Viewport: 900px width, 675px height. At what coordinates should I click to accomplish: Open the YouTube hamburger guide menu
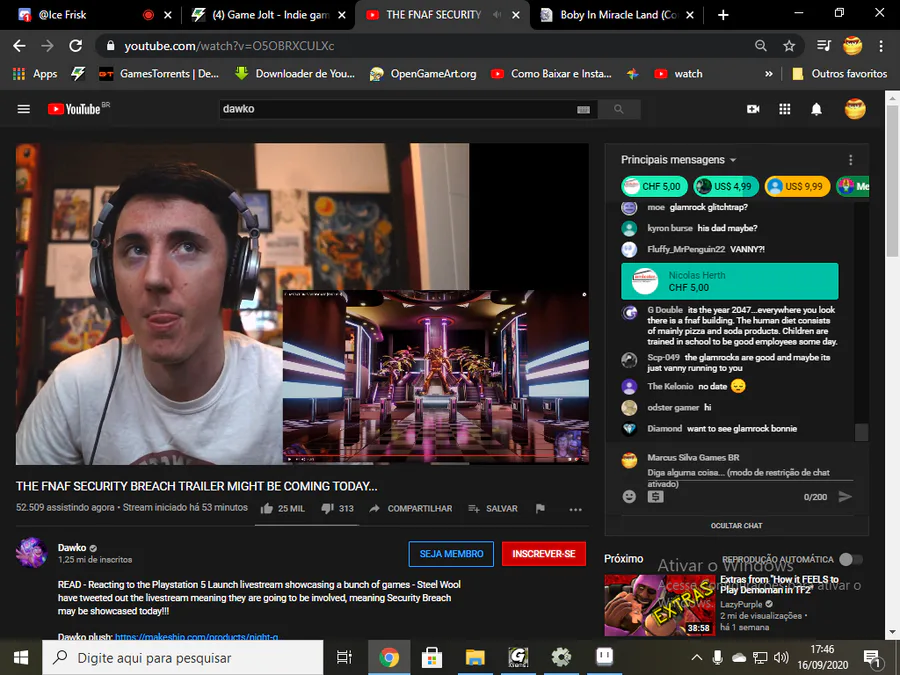24,109
